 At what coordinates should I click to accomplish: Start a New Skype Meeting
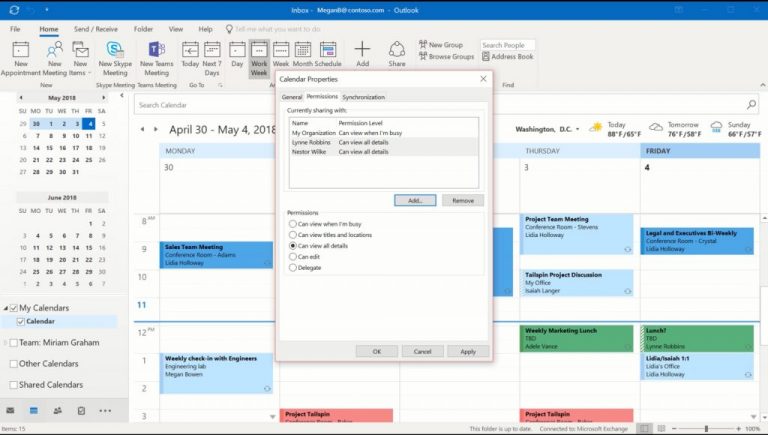point(115,59)
